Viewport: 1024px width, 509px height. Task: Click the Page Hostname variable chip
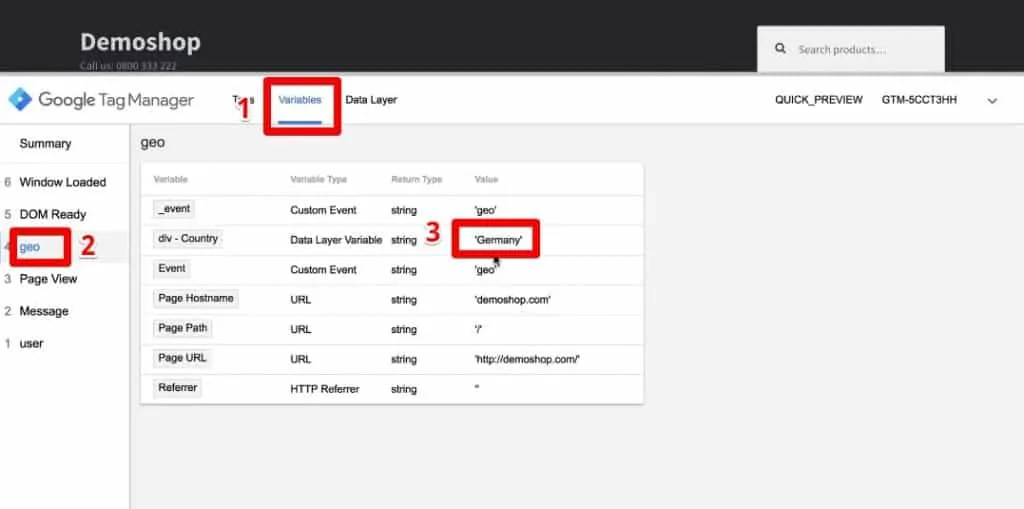click(196, 298)
